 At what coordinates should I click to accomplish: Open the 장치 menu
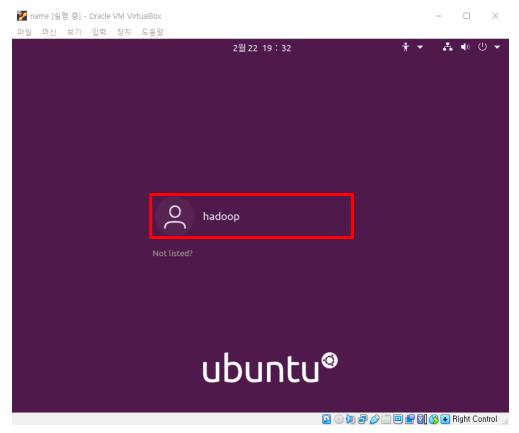point(124,32)
